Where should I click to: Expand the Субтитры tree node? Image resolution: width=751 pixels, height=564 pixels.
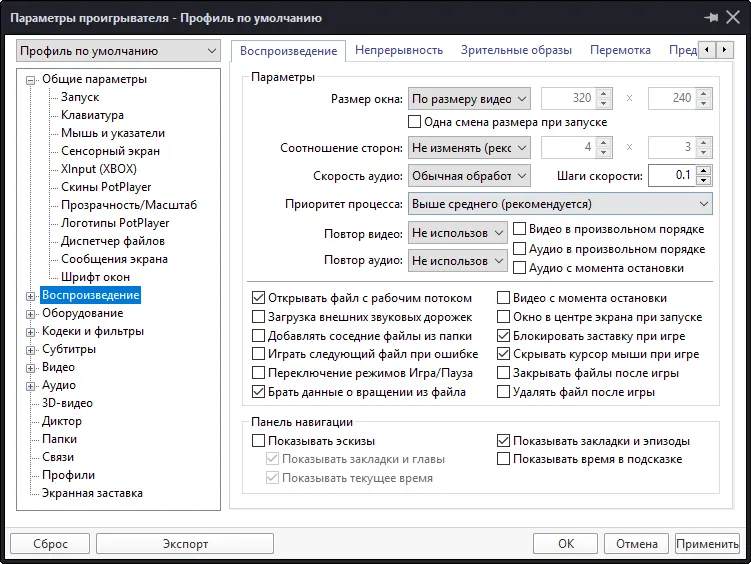pyautogui.click(x=31, y=350)
